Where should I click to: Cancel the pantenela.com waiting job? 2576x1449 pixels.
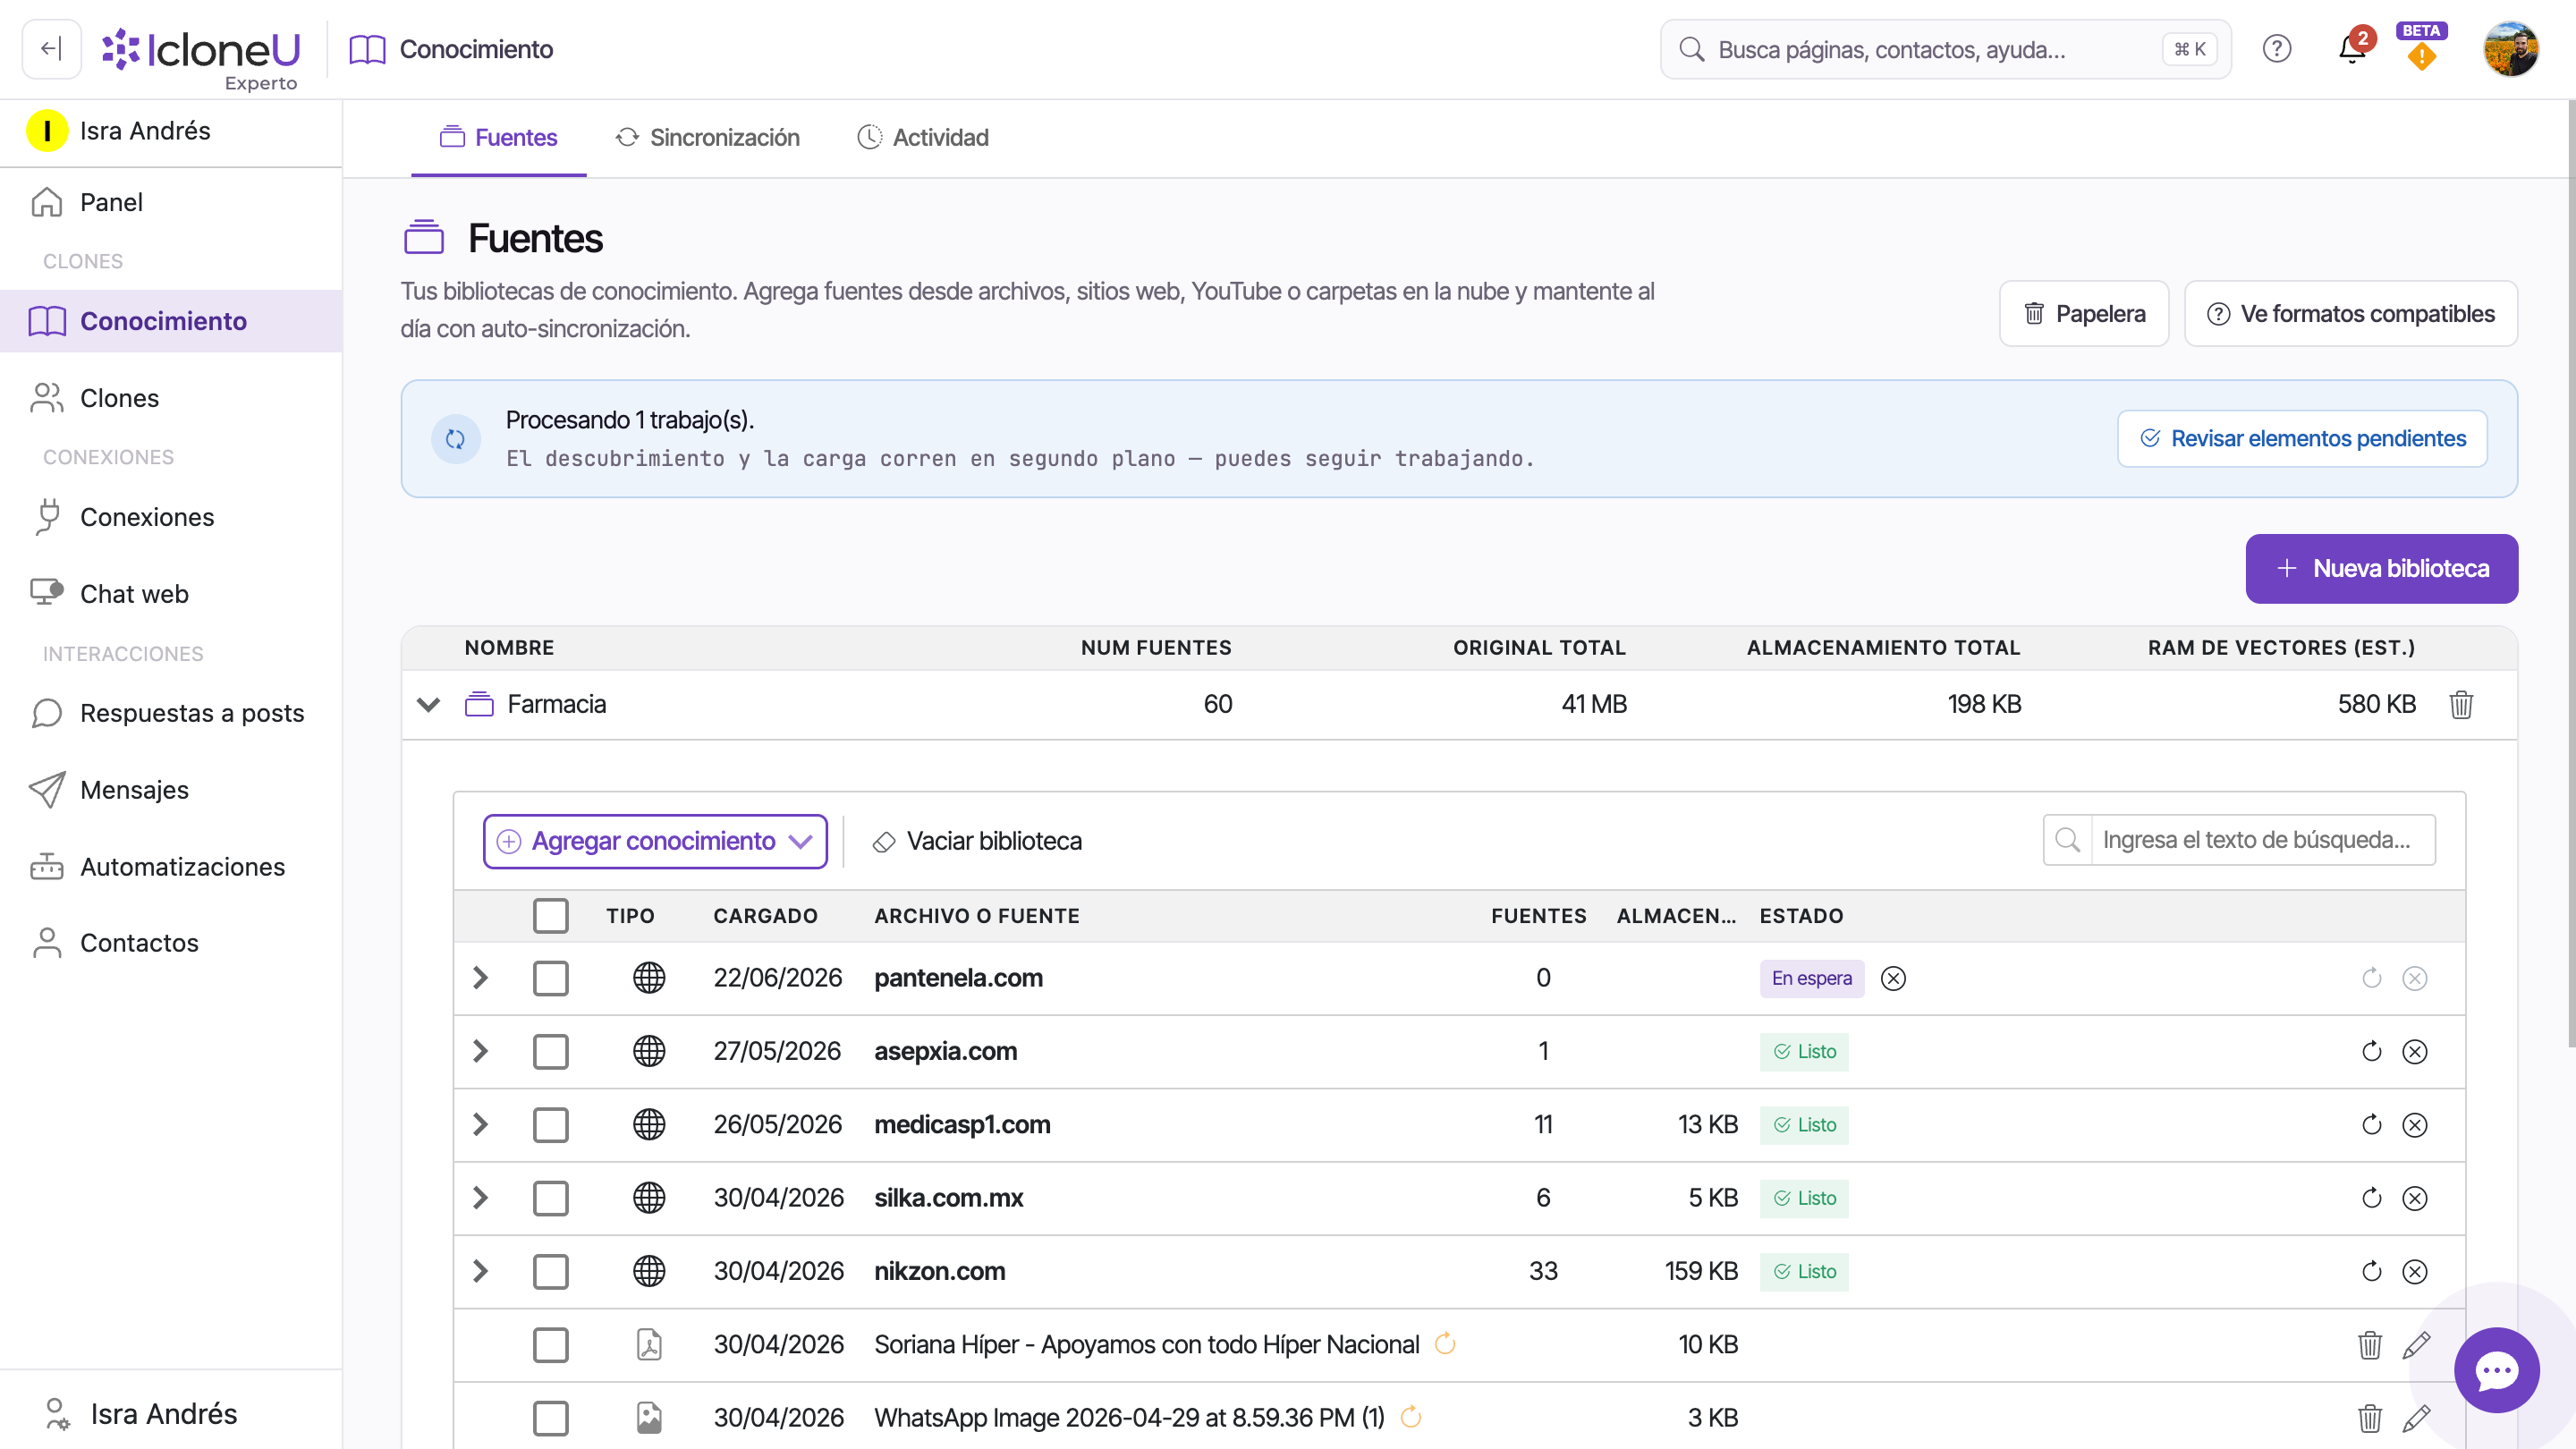[1893, 978]
